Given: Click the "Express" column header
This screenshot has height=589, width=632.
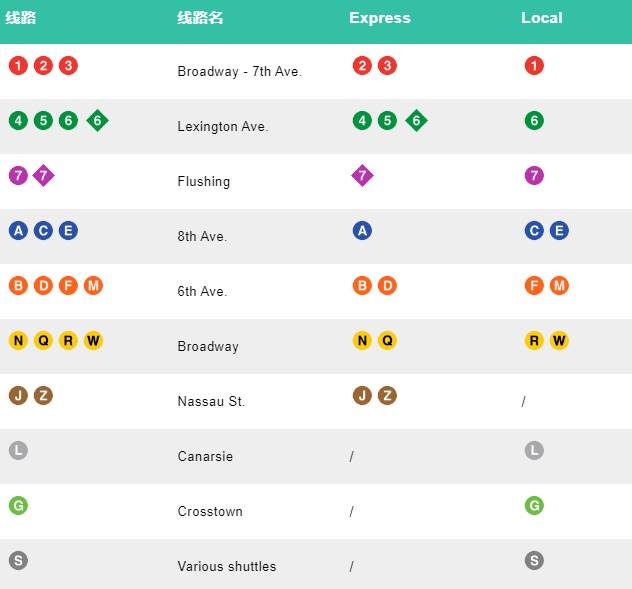Looking at the screenshot, I should (x=380, y=18).
